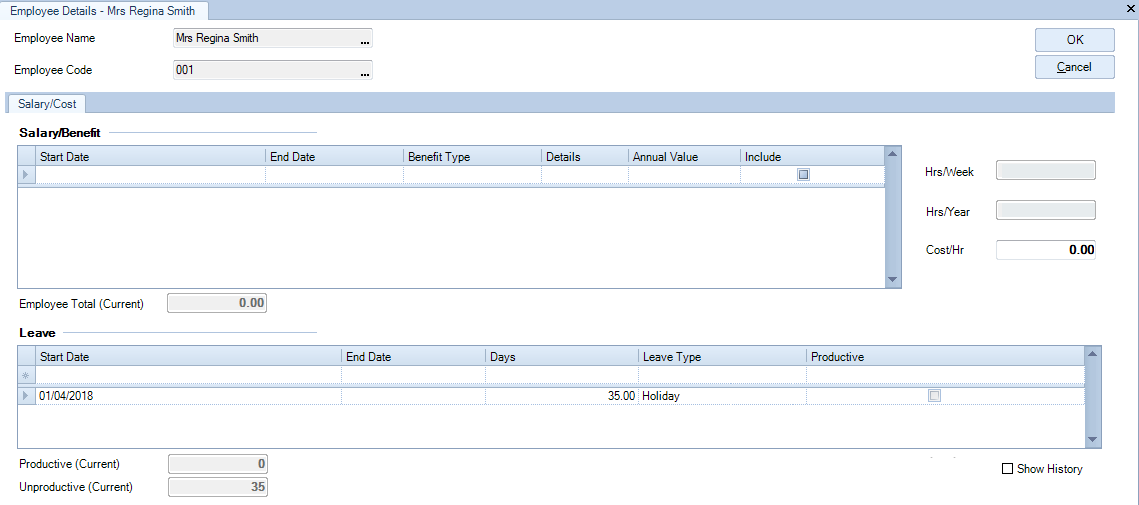Viewport: 1139px width, 505px height.
Task: Sort by End Date in Salary/Benefit grid
Action: pos(334,157)
